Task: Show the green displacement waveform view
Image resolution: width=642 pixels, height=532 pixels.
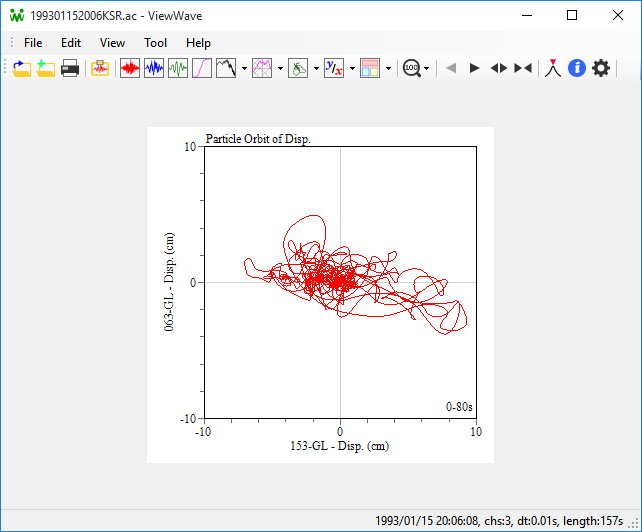Action: pos(178,68)
